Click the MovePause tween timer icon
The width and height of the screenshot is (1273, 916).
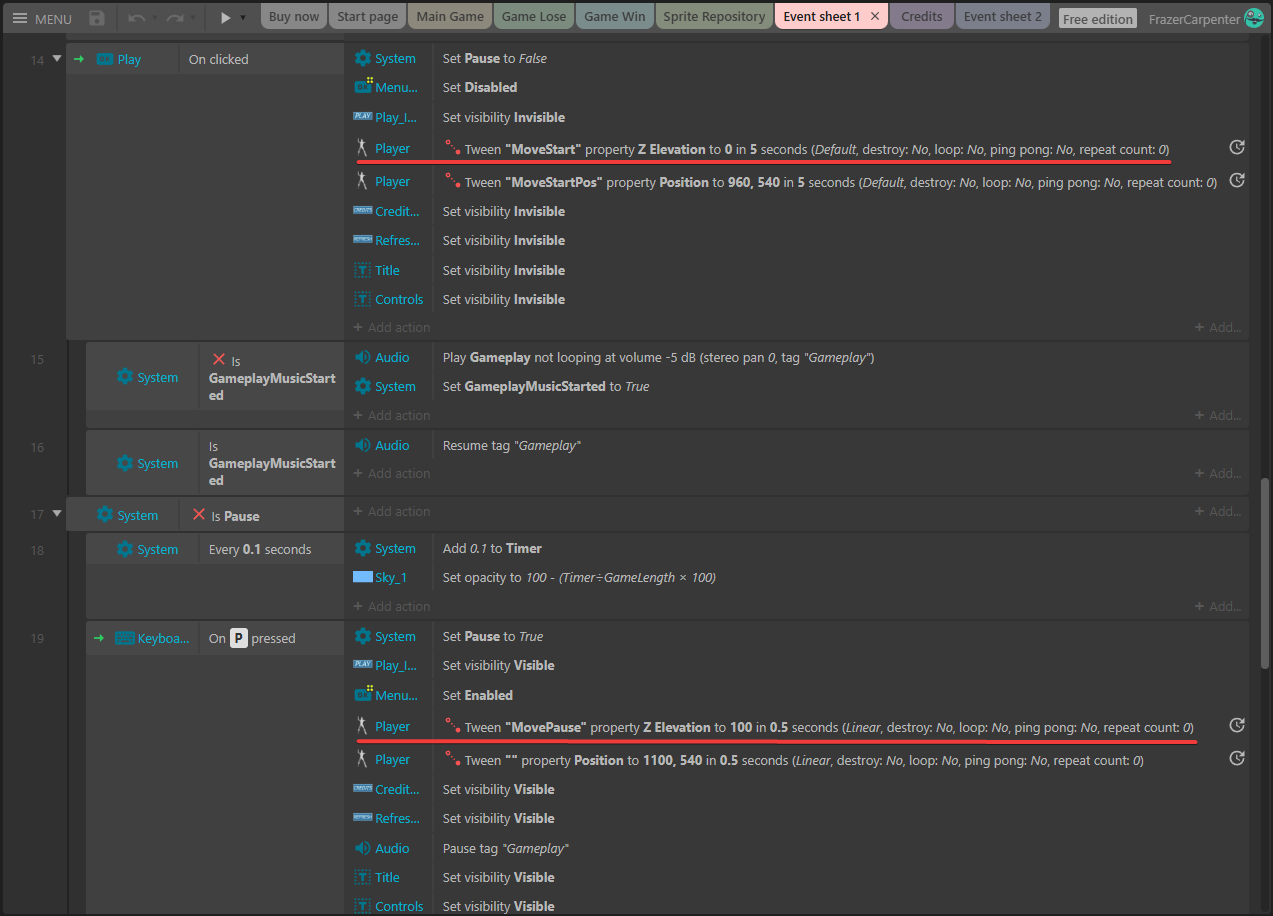pos(1237,726)
